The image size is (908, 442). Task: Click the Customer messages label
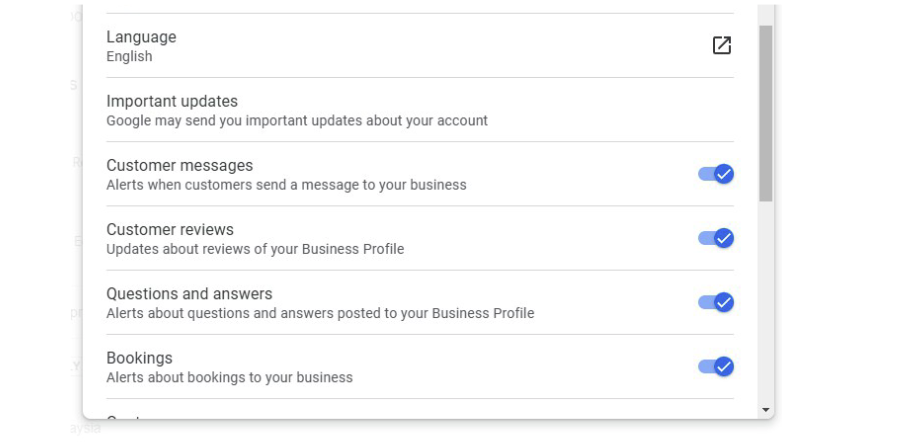point(179,165)
